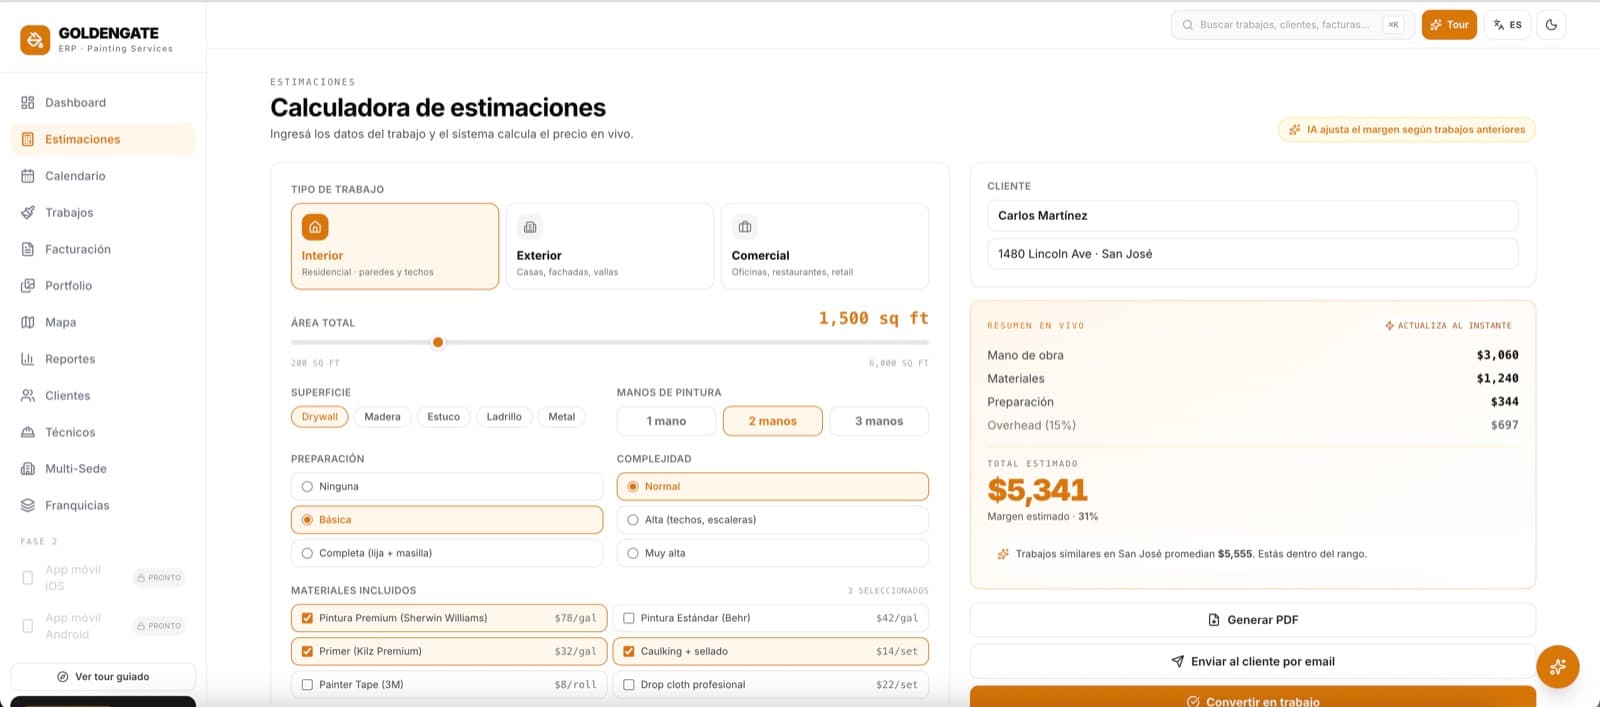The height and width of the screenshot is (707, 1600).
Task: Click the 1,500 sq ft area value
Action: (x=873, y=318)
